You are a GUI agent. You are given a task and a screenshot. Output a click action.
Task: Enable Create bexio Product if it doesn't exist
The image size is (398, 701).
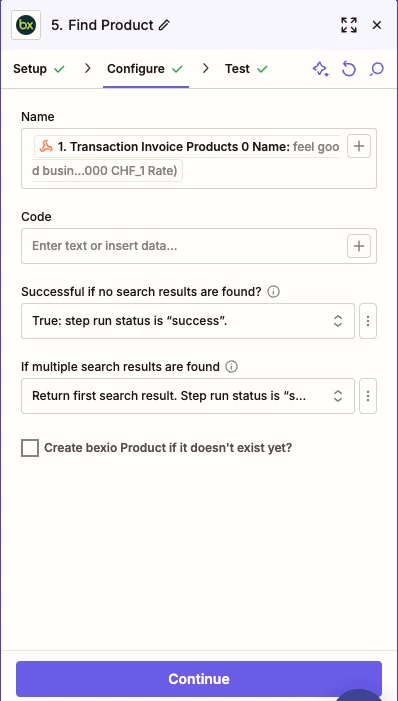pos(30,448)
